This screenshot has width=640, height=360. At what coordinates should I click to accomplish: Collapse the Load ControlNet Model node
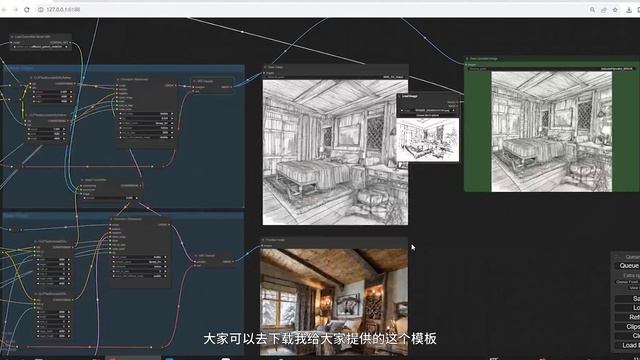12,36
